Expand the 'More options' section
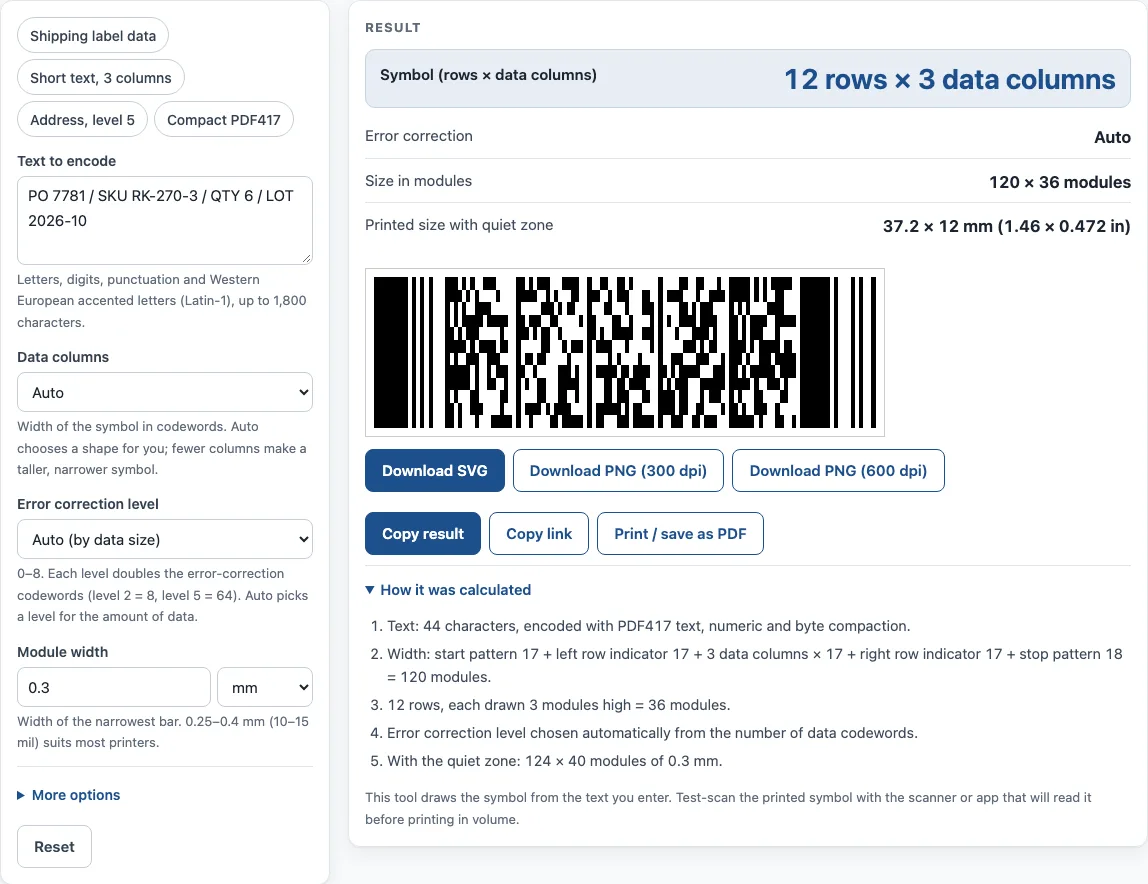The height and width of the screenshot is (884, 1148). (69, 795)
